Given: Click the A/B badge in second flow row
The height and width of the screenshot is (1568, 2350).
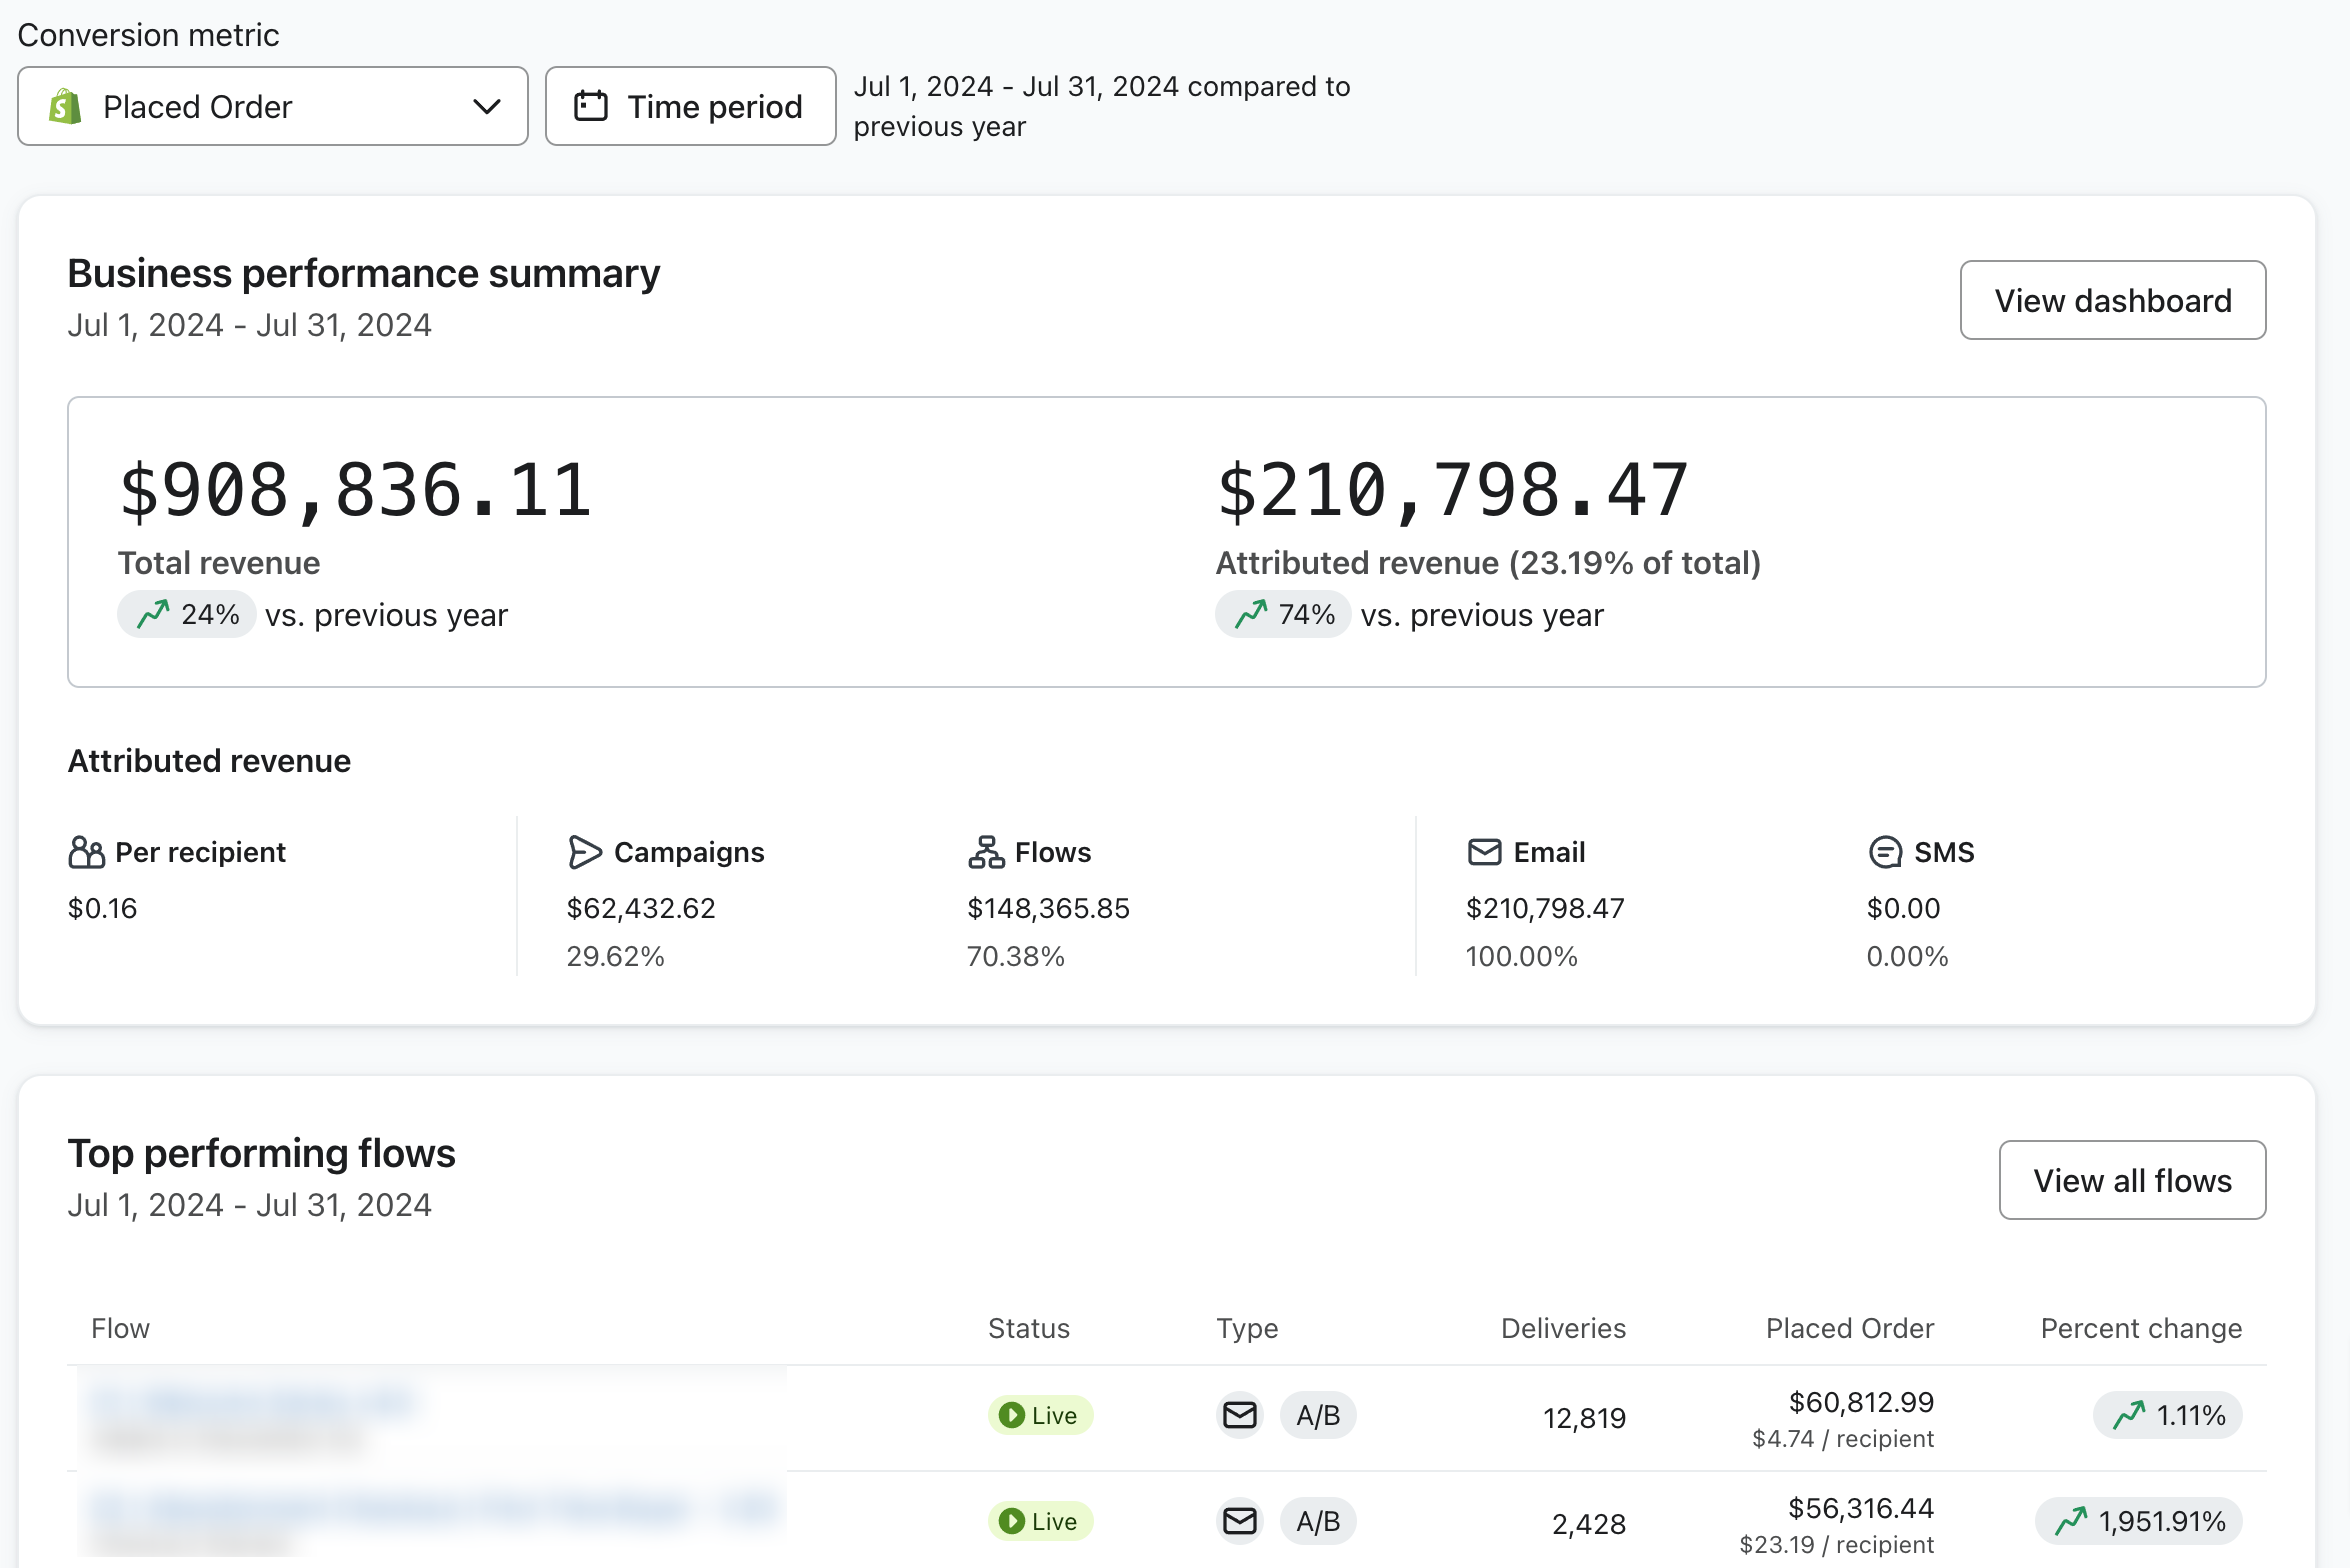Looking at the screenshot, I should (1318, 1521).
